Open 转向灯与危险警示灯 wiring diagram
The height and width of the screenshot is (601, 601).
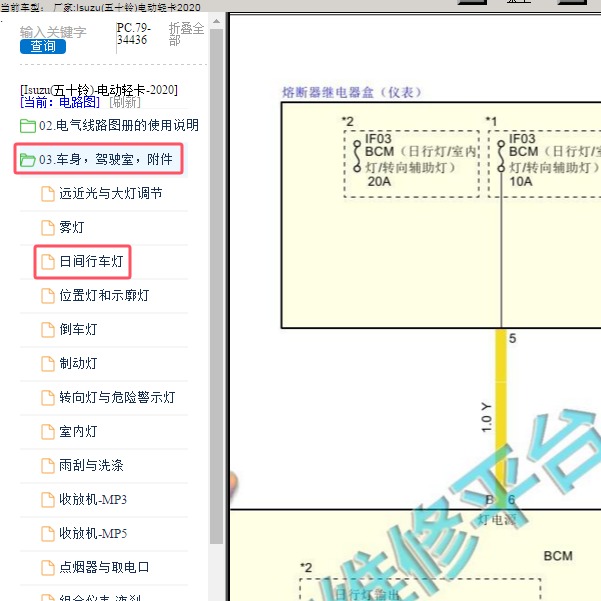pos(116,398)
